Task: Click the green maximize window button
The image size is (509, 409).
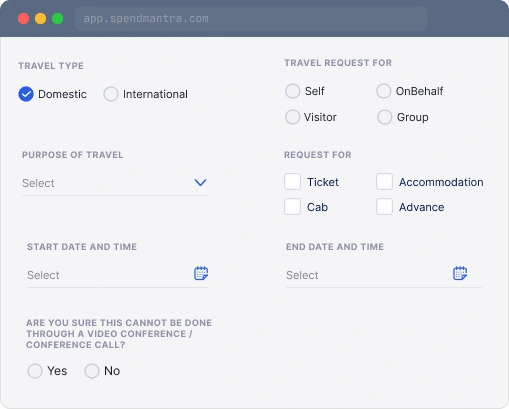Action: click(58, 19)
